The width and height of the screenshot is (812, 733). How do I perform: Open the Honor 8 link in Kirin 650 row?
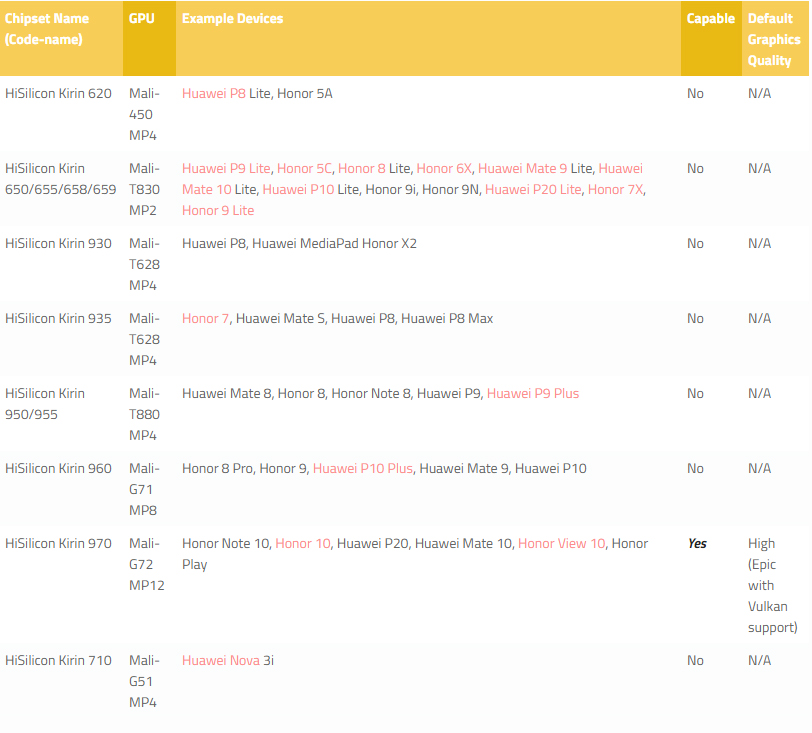(x=361, y=169)
